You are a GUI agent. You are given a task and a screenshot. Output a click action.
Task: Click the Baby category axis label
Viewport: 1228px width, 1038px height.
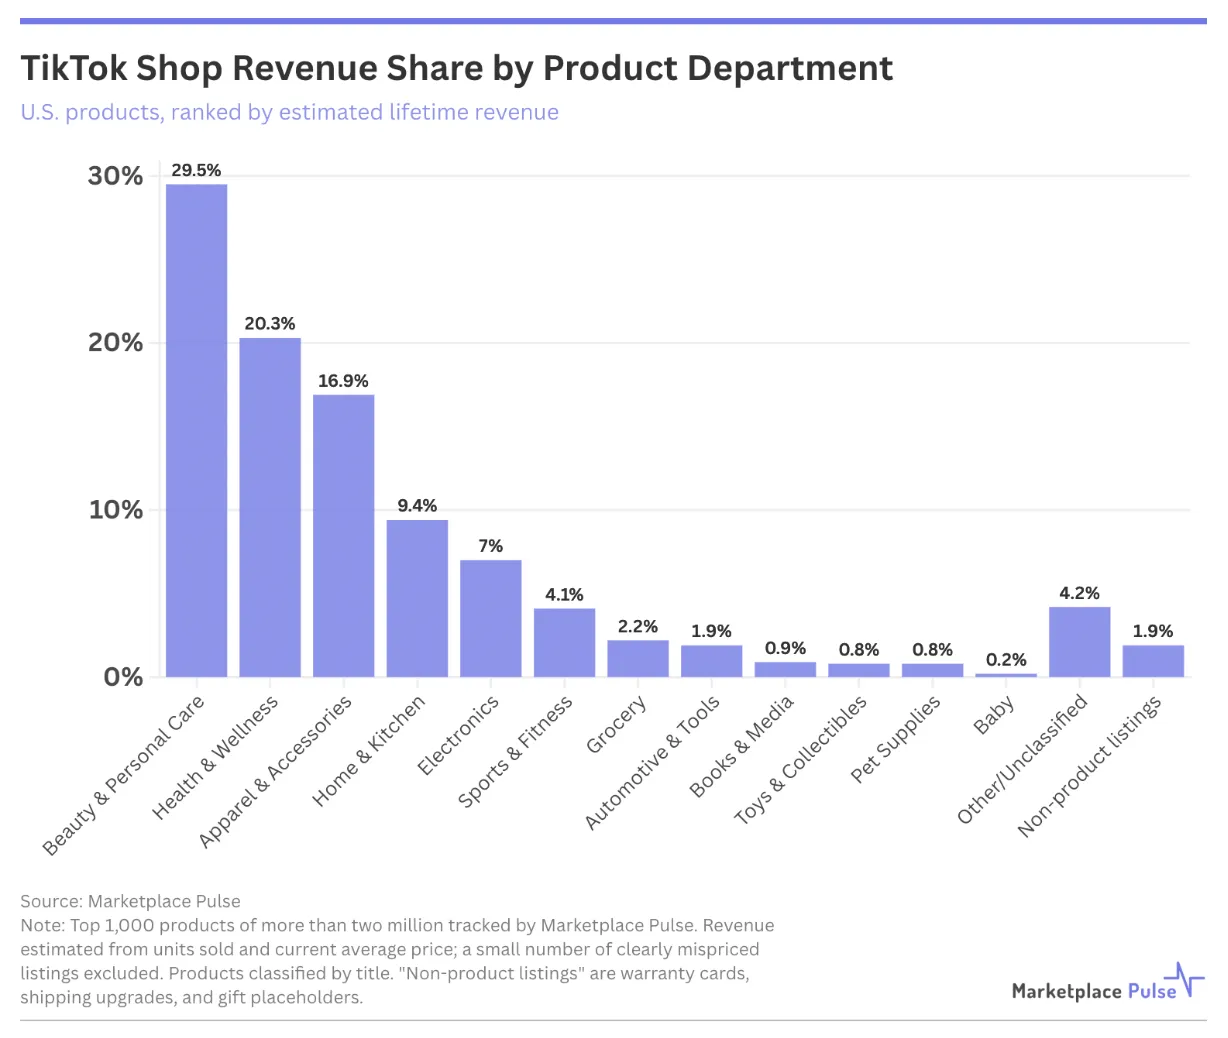click(x=994, y=715)
